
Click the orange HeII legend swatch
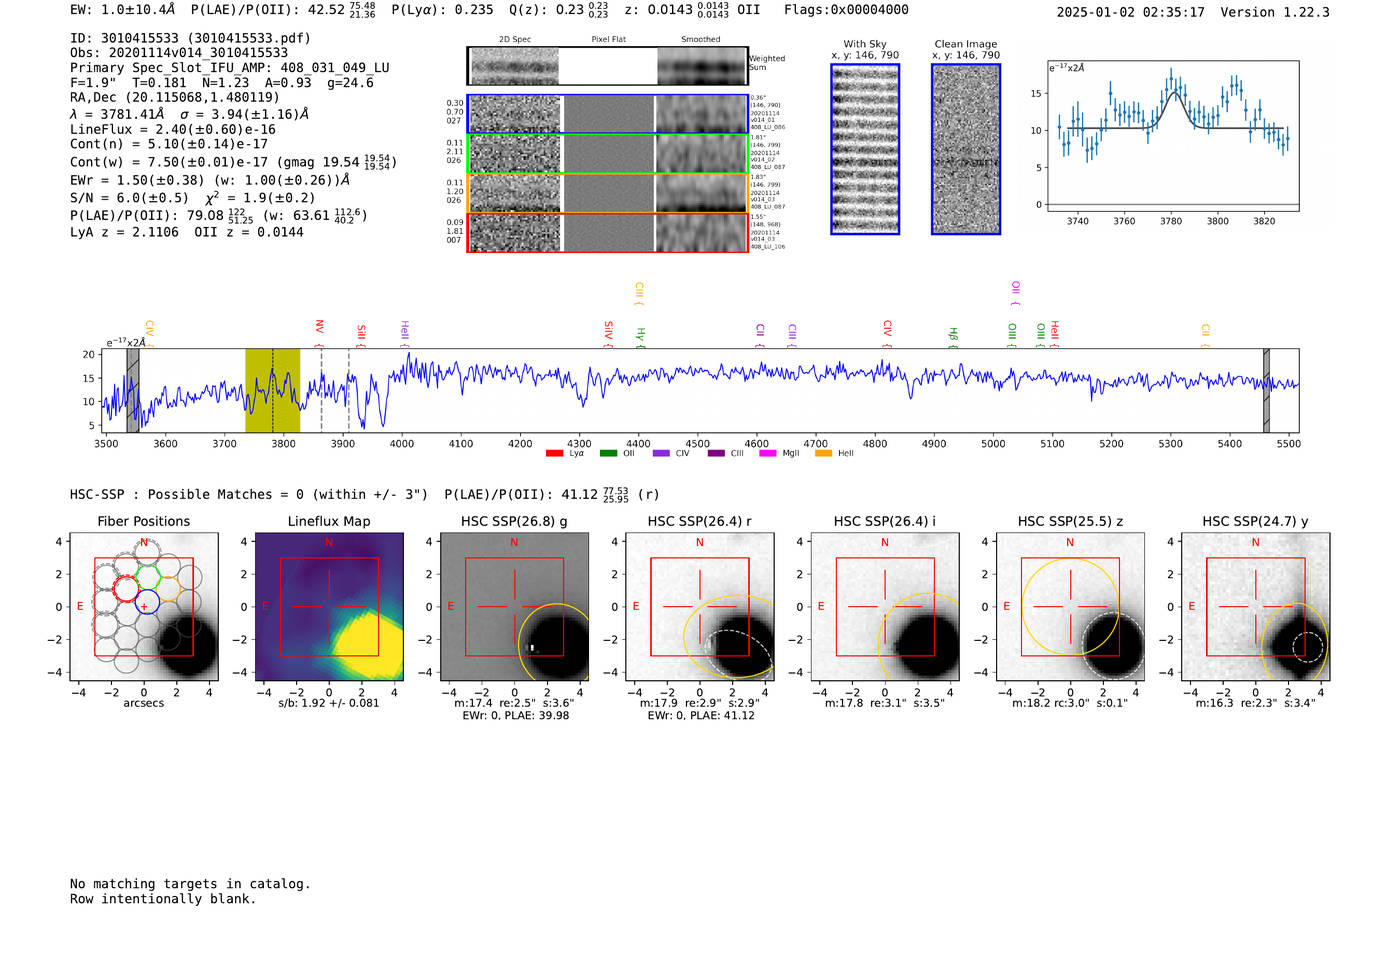coord(823,453)
